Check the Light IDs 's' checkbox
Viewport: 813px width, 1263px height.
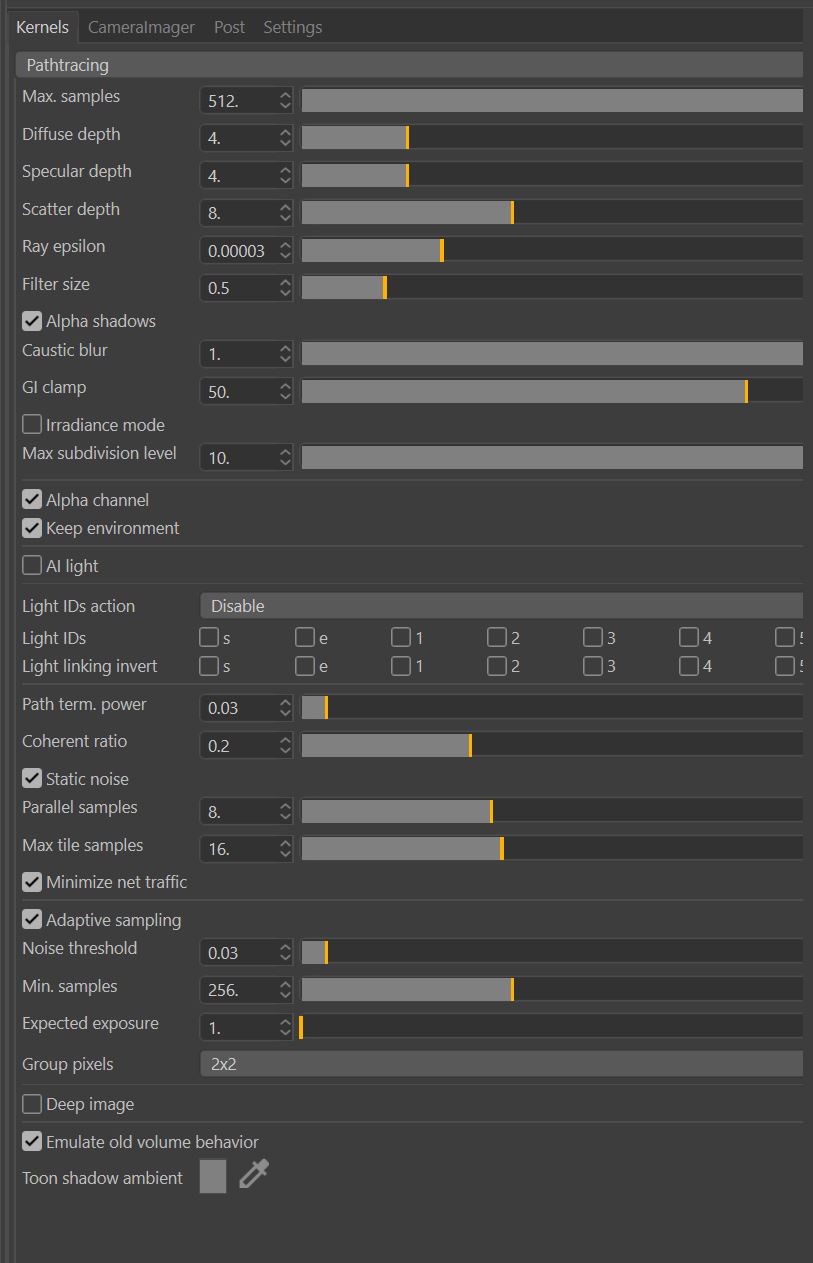[209, 638]
